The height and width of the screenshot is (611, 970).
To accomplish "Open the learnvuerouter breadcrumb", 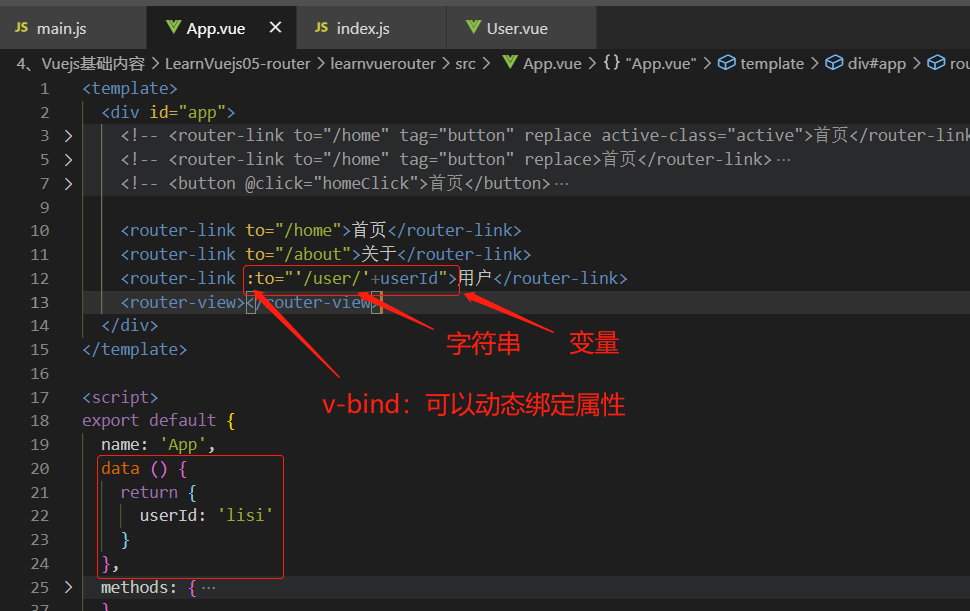I will [x=383, y=64].
